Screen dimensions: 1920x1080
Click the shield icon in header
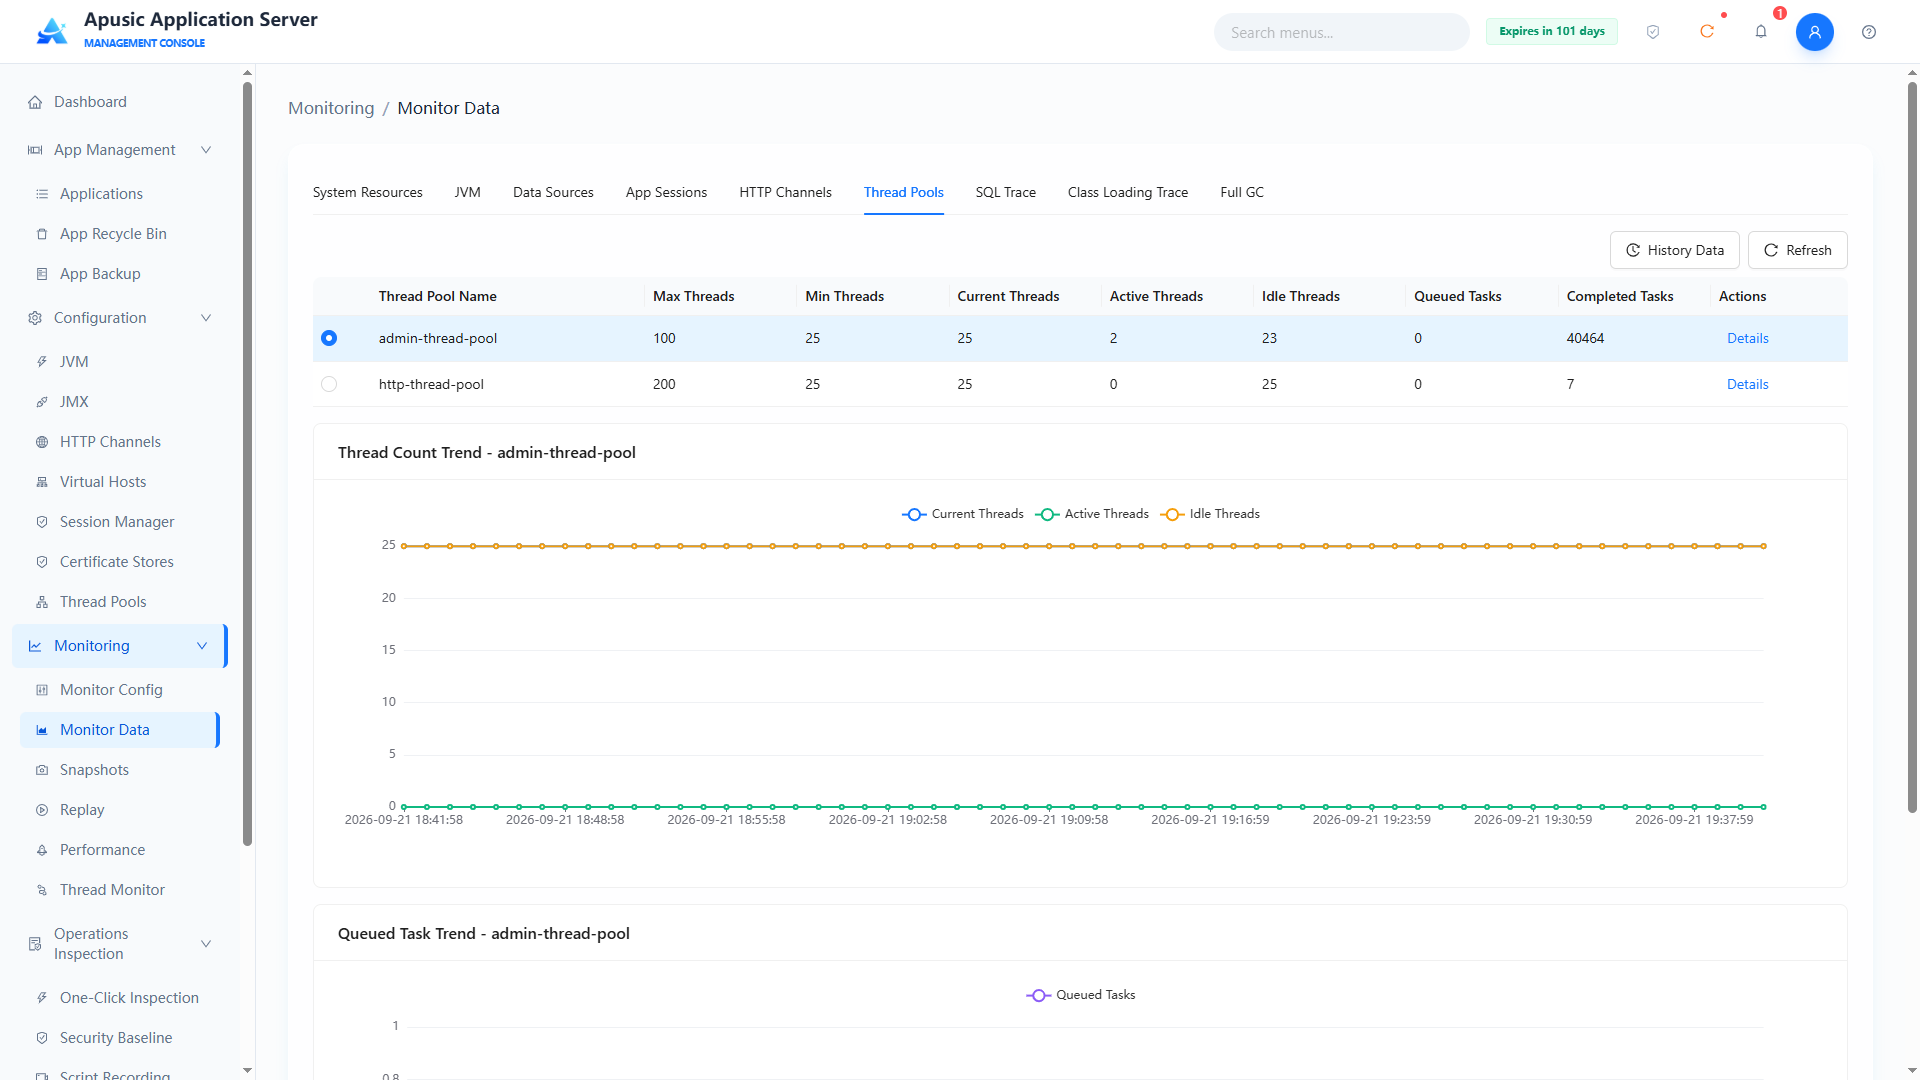[x=1653, y=32]
